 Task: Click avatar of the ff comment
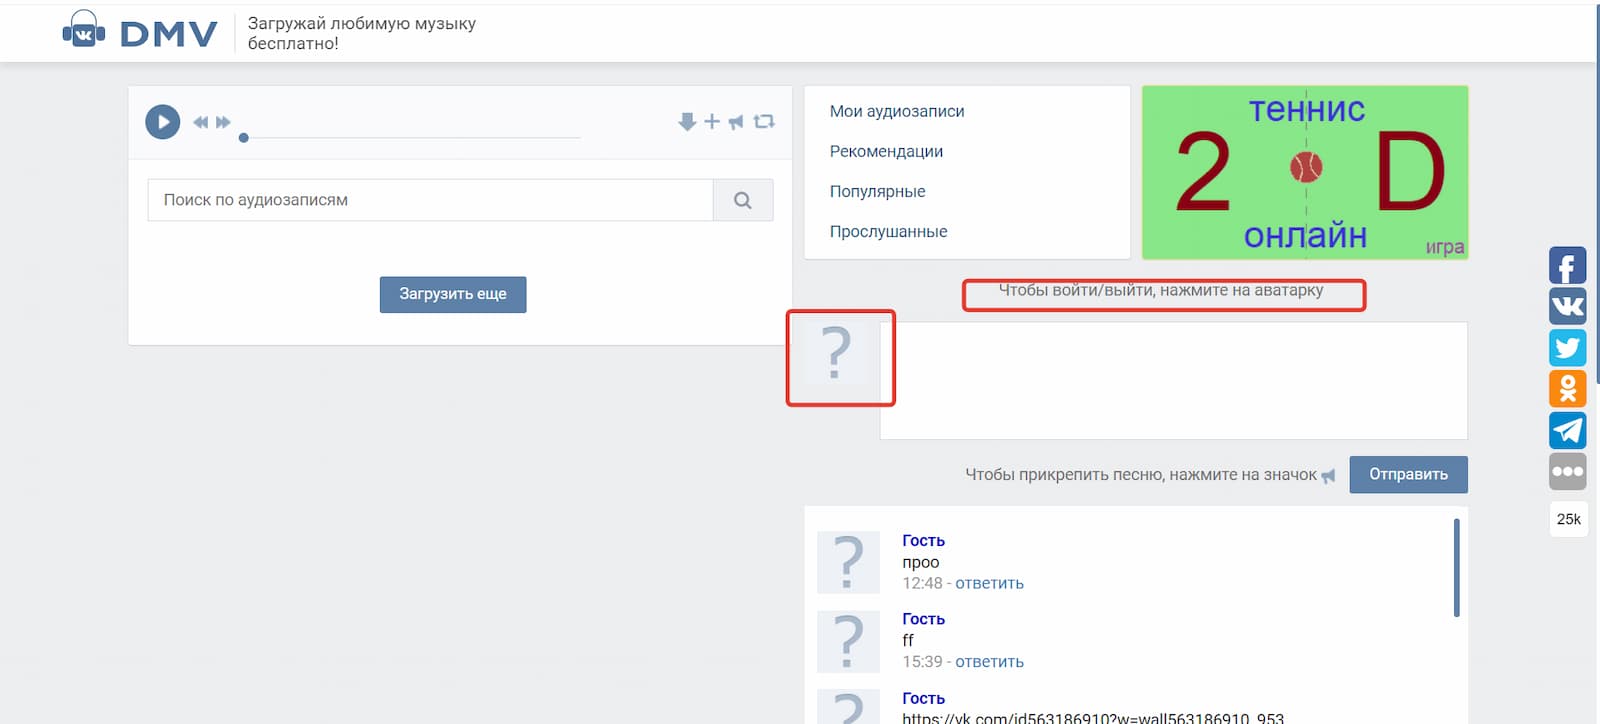848,641
